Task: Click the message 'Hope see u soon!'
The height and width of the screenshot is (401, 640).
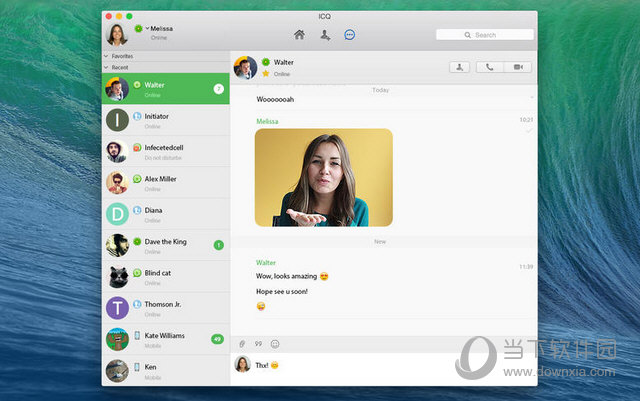Action: [x=282, y=292]
